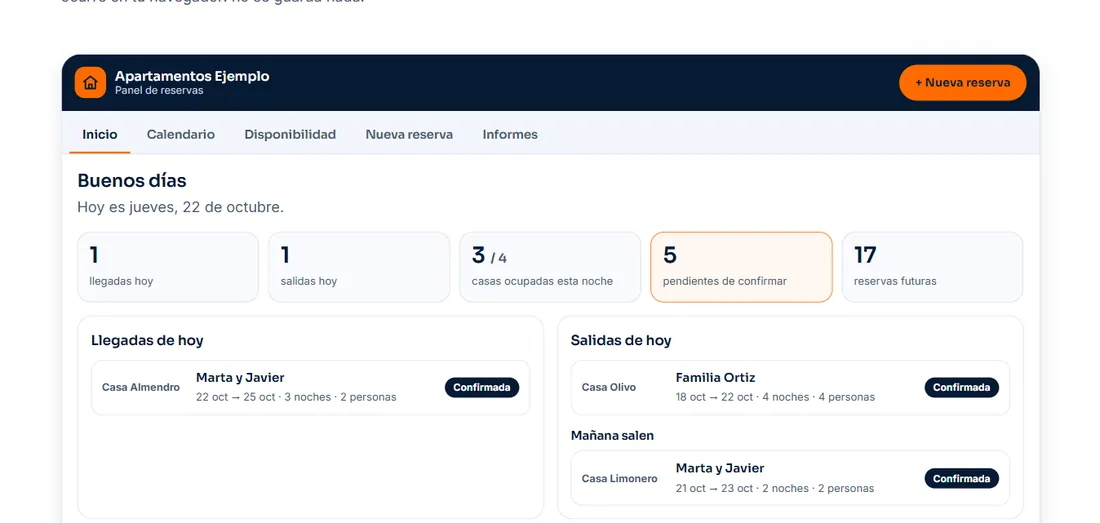Click the Mañana salen label
This screenshot has width=1100, height=523.
point(612,435)
